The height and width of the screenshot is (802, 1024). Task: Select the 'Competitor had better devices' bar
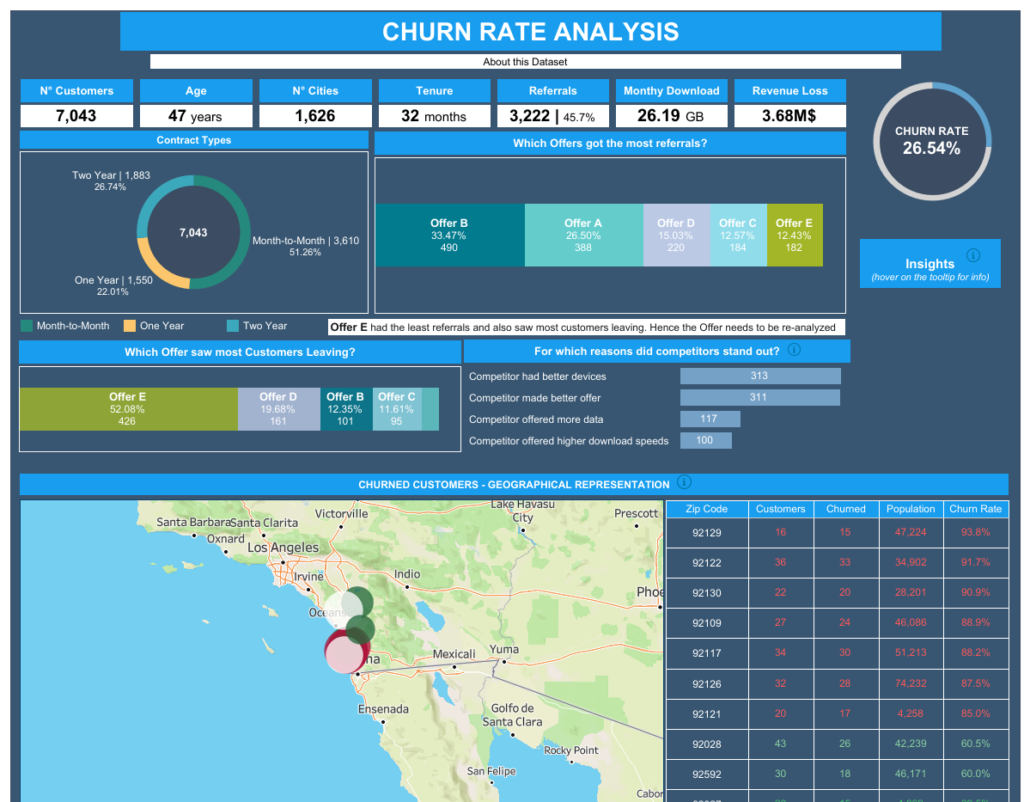[760, 376]
